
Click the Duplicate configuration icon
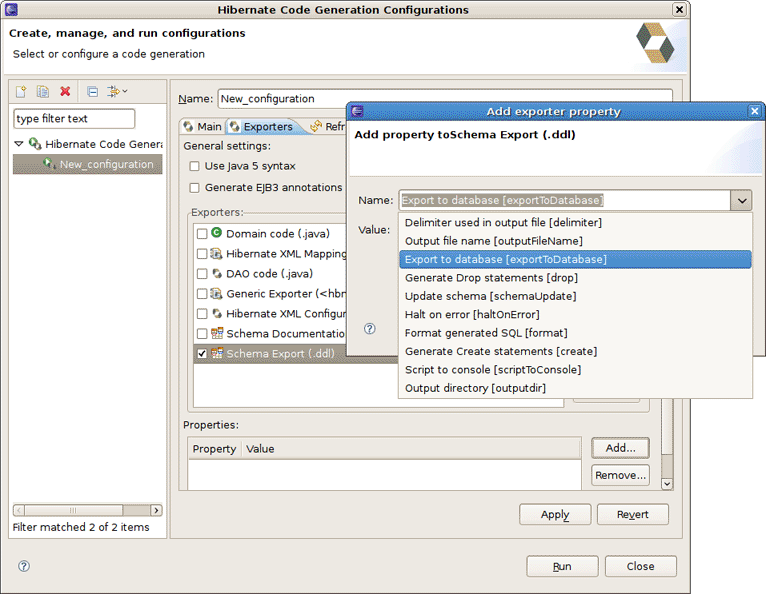(43, 91)
